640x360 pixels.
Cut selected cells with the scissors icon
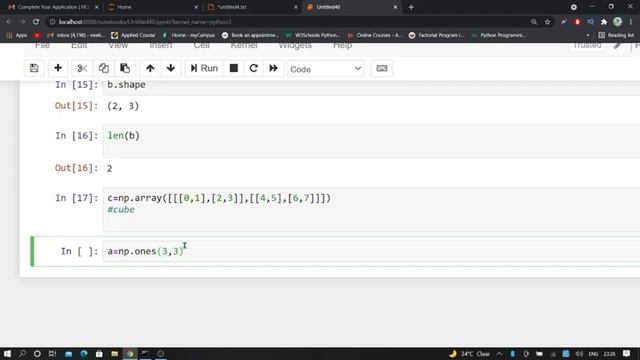[82, 68]
